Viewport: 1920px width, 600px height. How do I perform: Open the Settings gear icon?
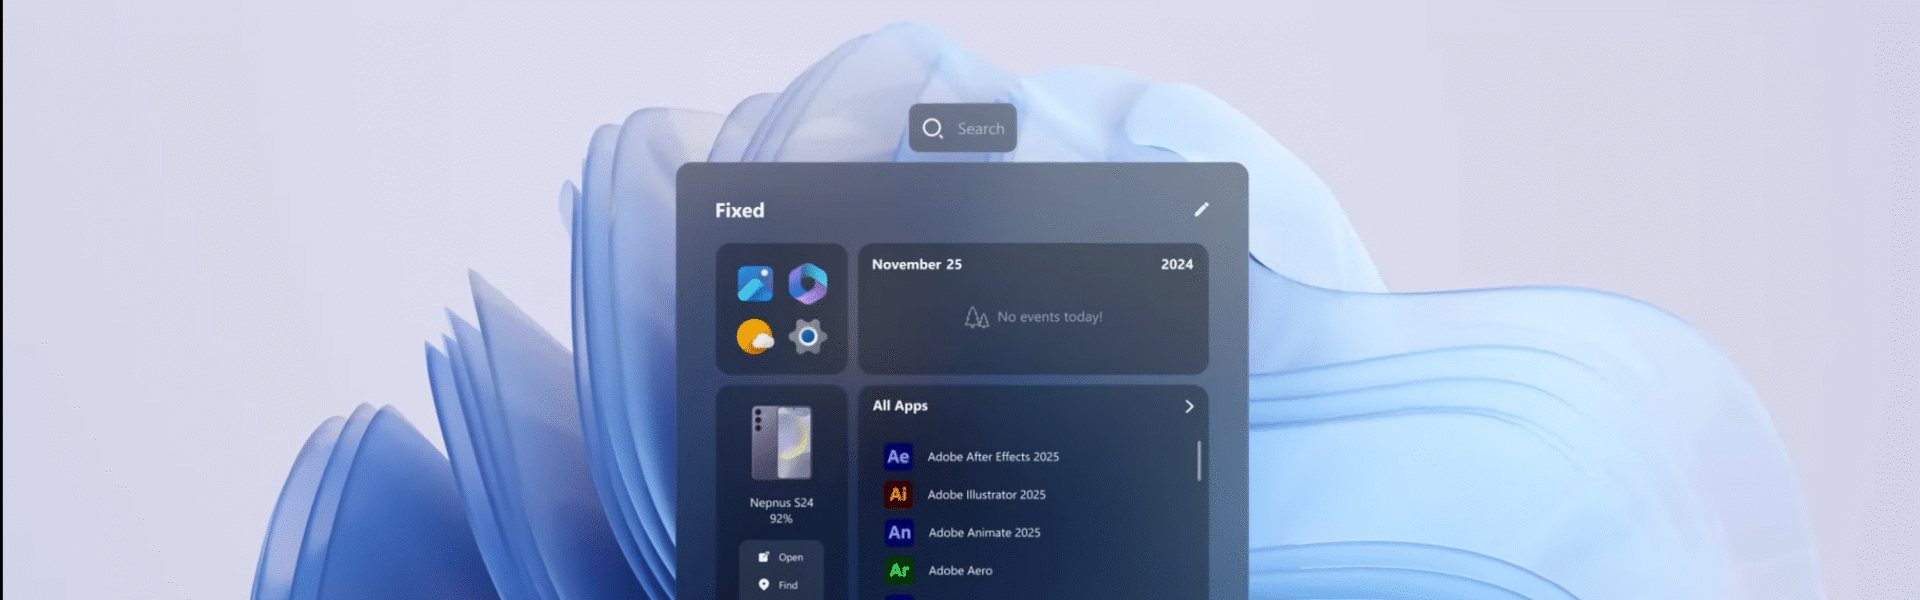pos(808,337)
